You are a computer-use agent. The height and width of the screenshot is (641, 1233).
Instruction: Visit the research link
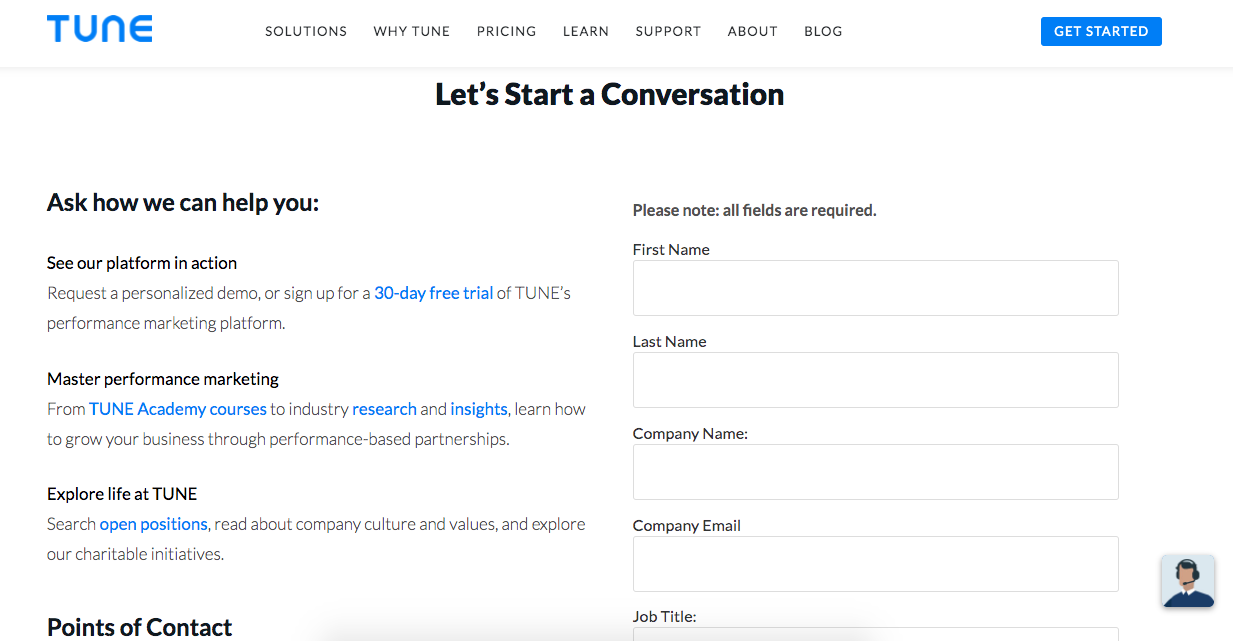pos(384,409)
